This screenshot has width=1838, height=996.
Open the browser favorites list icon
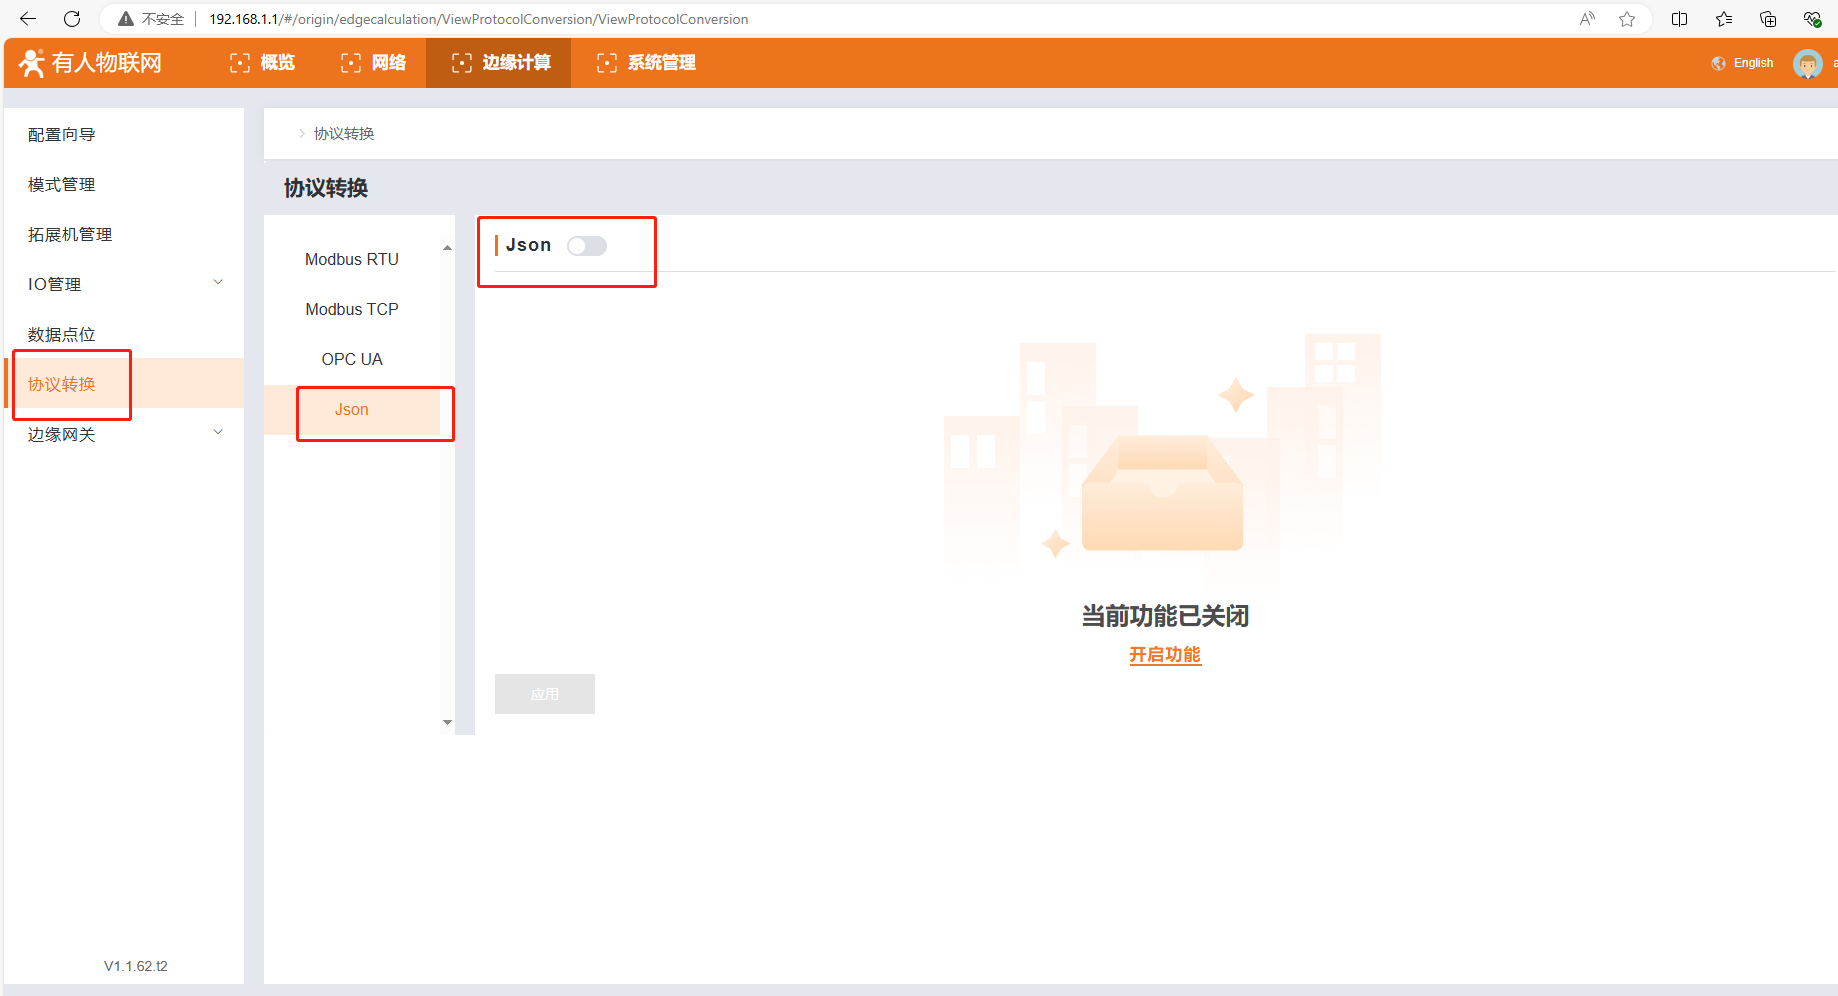[x=1724, y=19]
